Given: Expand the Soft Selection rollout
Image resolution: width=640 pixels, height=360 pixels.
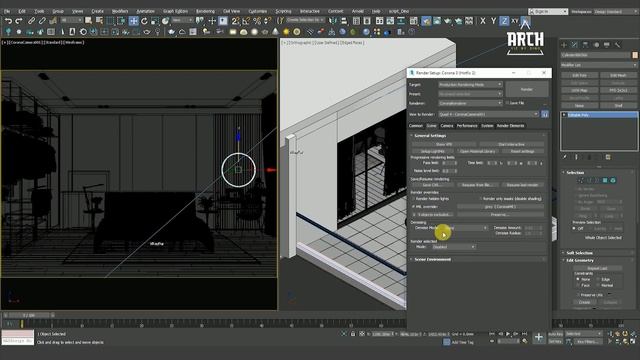Looking at the screenshot, I should point(579,253).
